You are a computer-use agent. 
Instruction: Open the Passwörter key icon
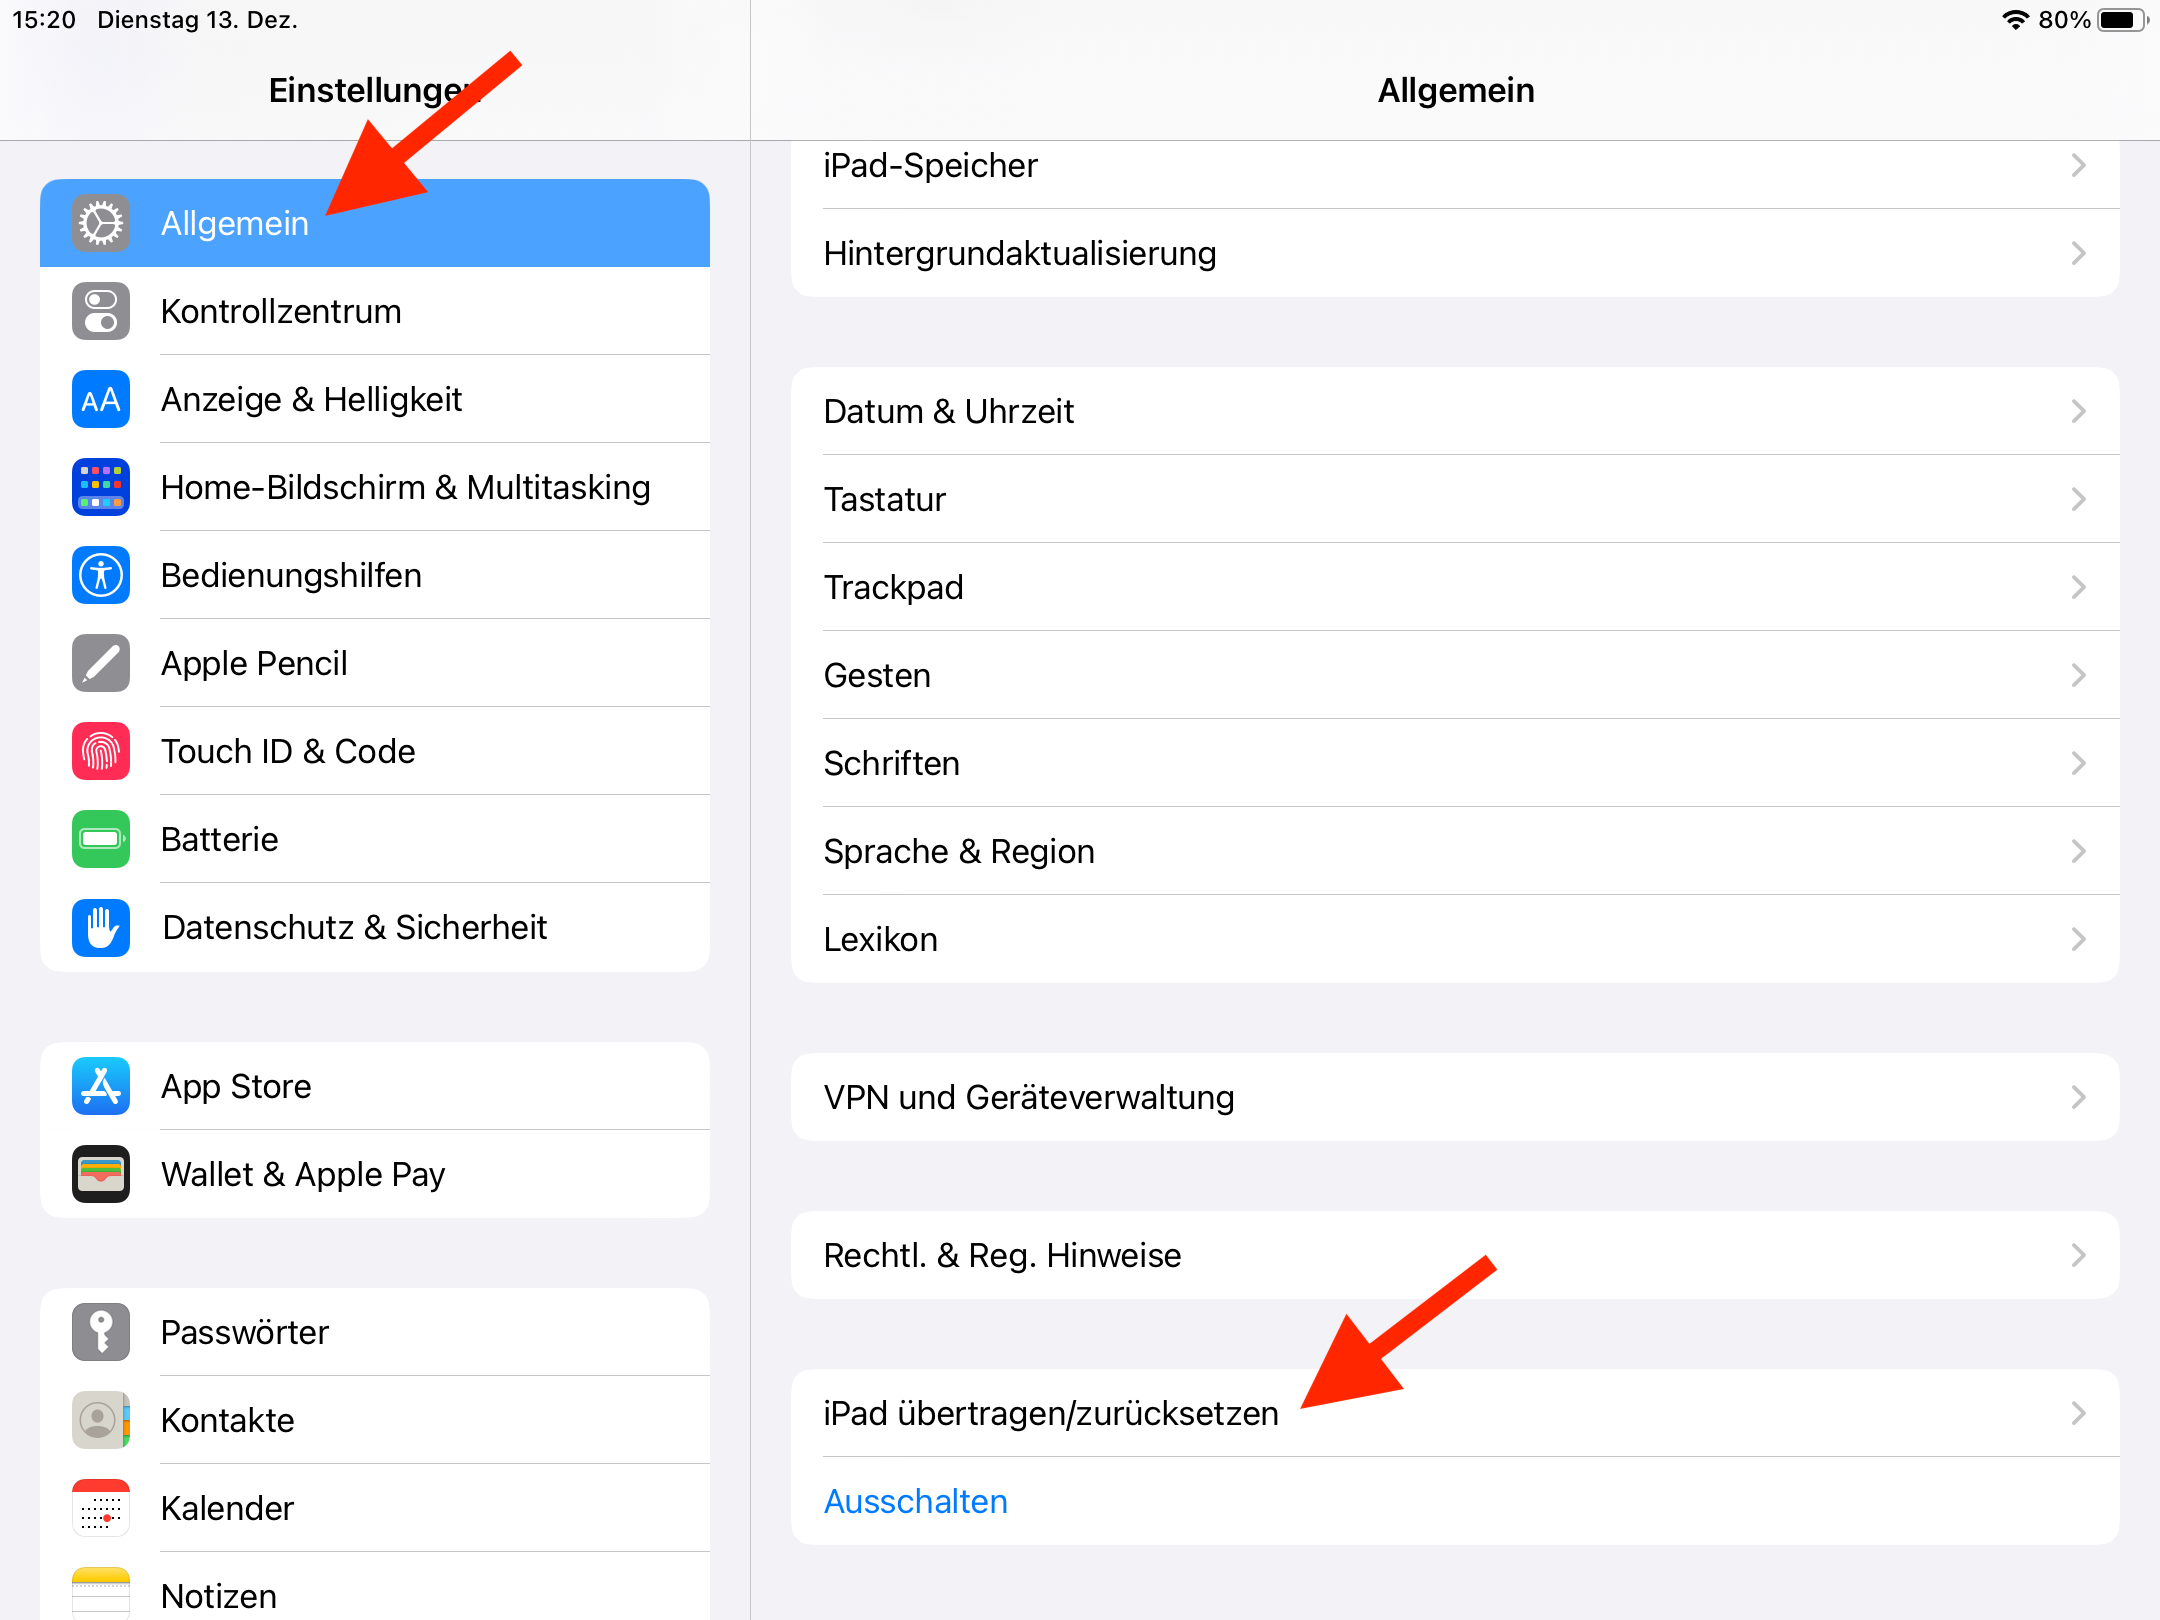101,1332
